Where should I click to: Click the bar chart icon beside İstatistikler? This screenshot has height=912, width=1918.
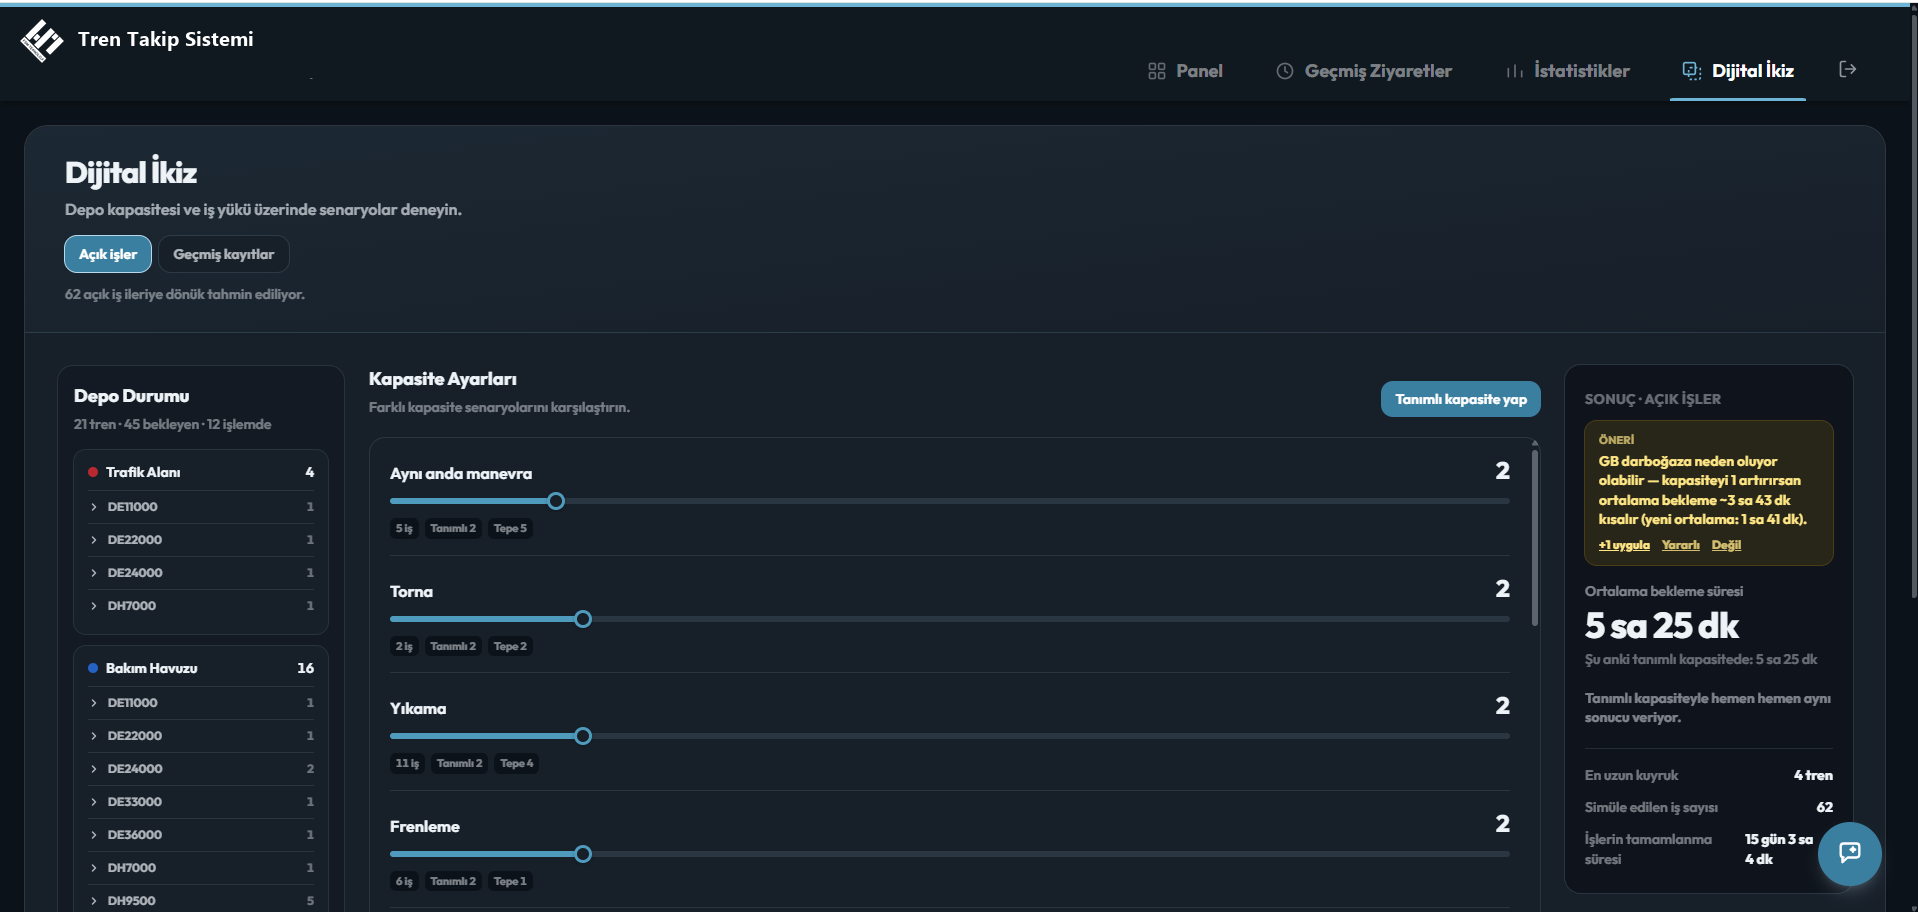pos(1515,71)
